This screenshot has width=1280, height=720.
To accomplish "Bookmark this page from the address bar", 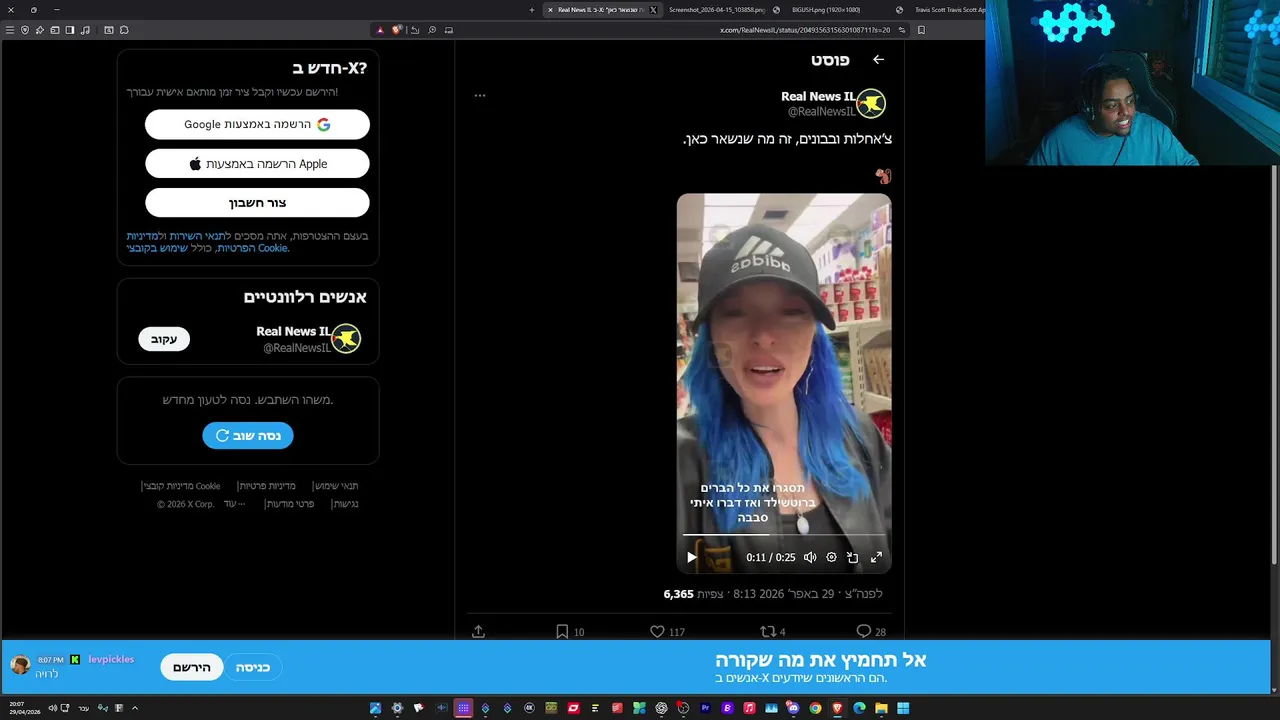I will pos(921,30).
